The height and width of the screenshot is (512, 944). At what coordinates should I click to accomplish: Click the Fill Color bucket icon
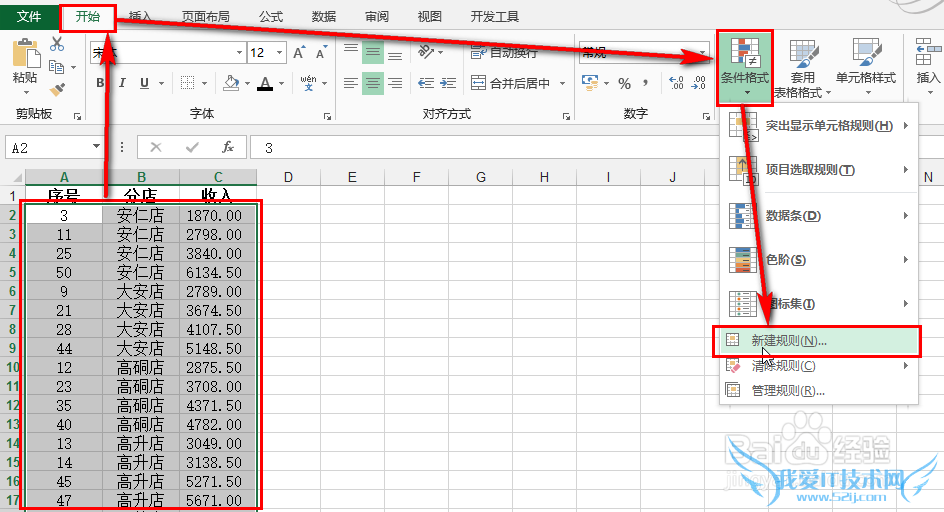231,83
